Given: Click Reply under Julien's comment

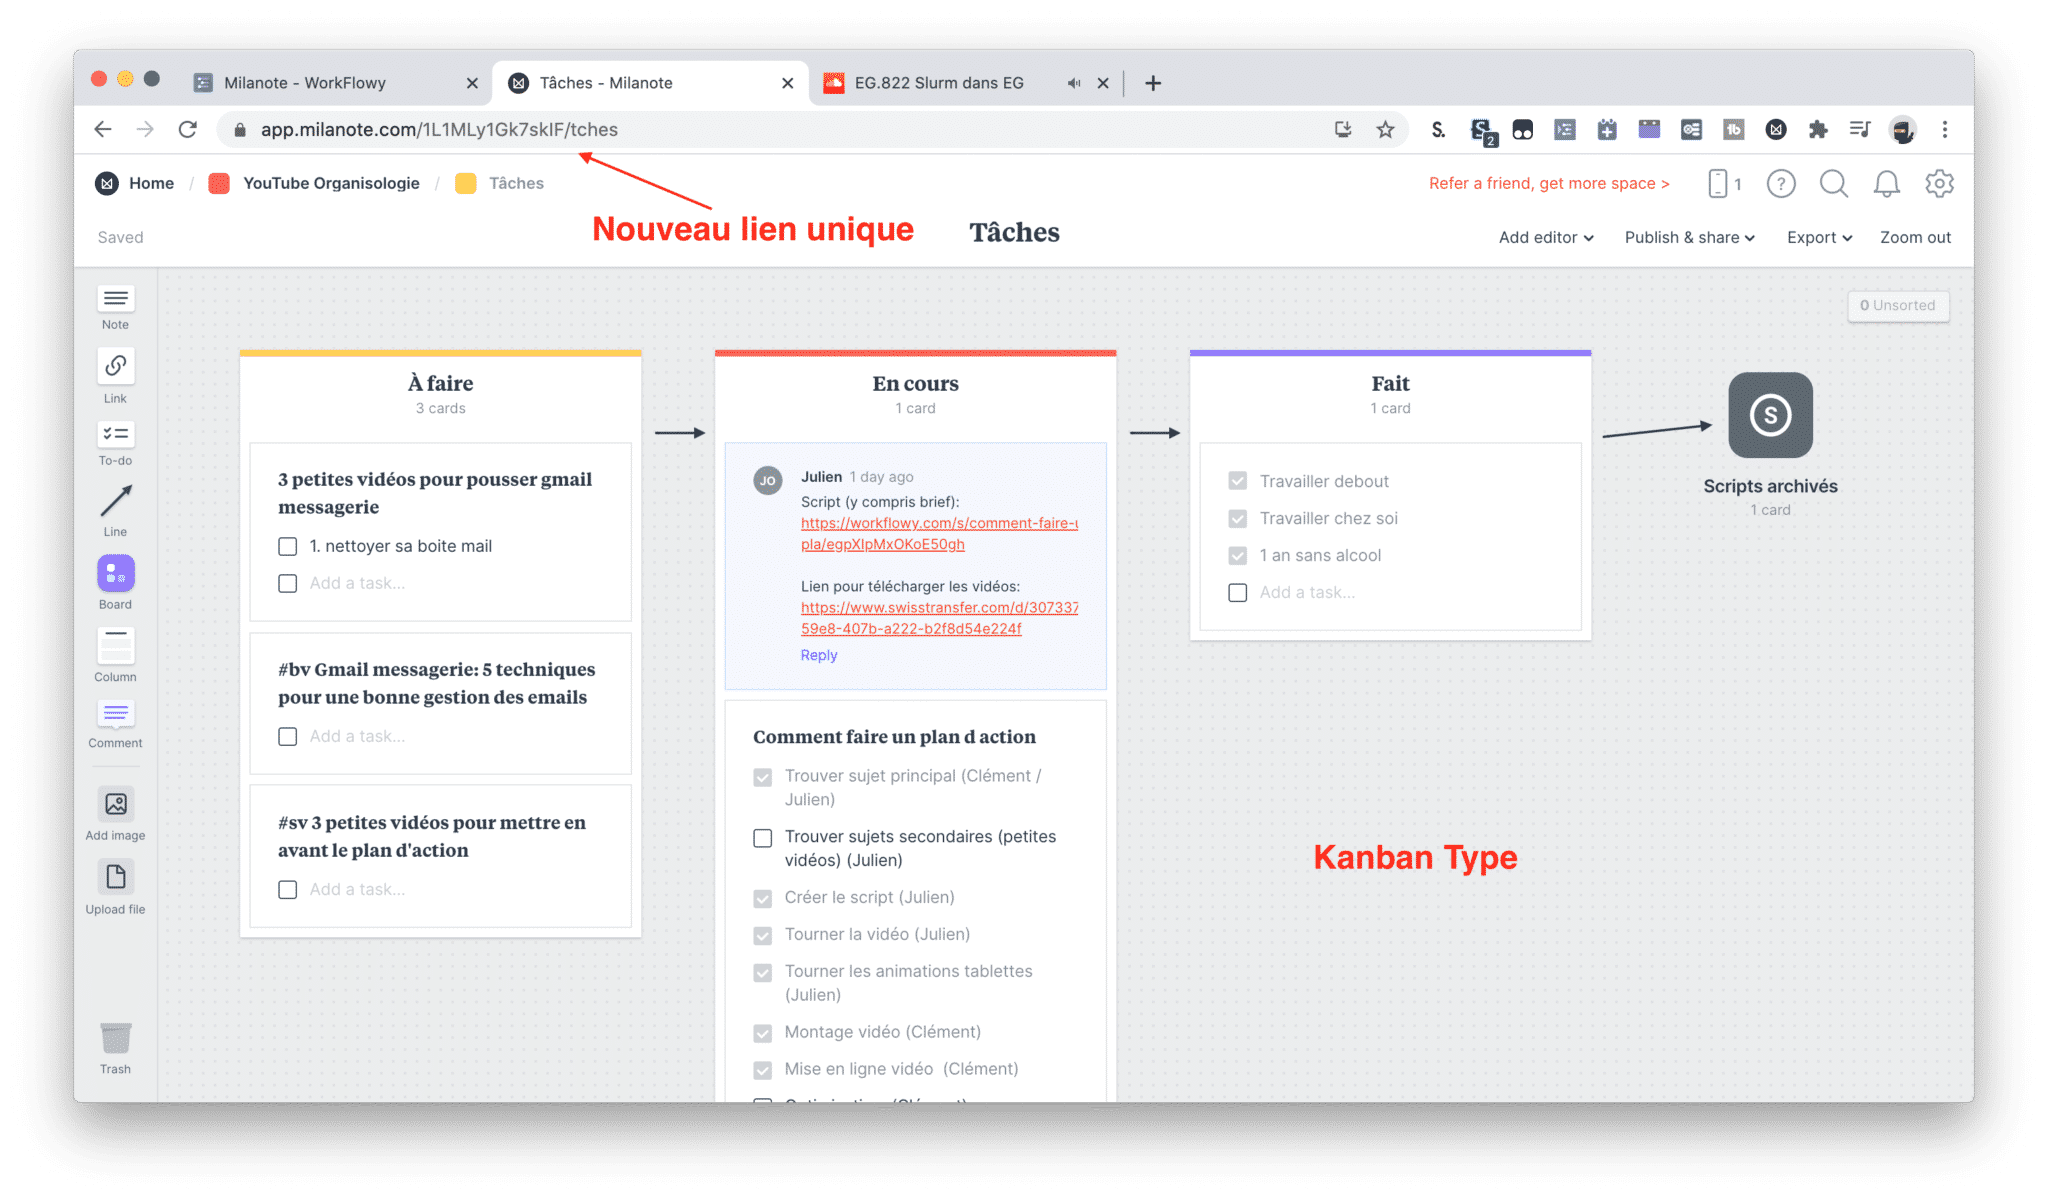Looking at the screenshot, I should (x=819, y=655).
